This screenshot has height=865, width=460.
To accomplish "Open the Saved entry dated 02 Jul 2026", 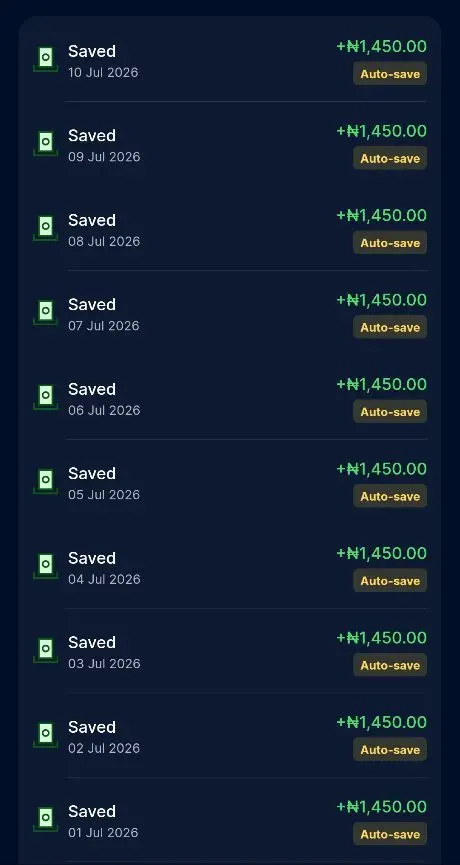I will tap(230, 735).
